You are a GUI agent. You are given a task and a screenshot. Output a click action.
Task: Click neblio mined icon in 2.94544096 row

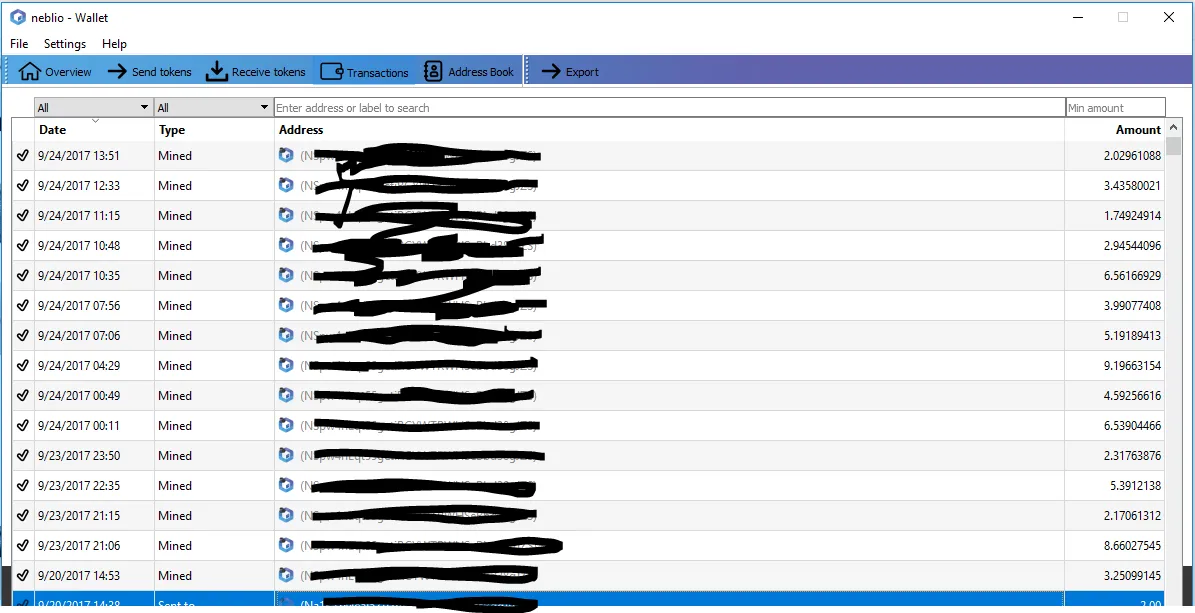286,245
